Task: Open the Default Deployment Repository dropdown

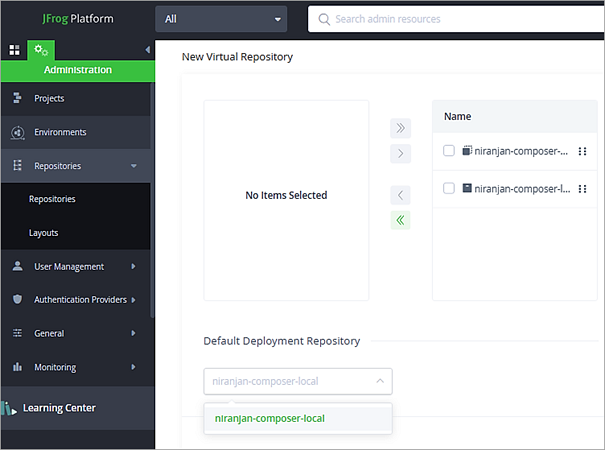Action: pos(297,381)
